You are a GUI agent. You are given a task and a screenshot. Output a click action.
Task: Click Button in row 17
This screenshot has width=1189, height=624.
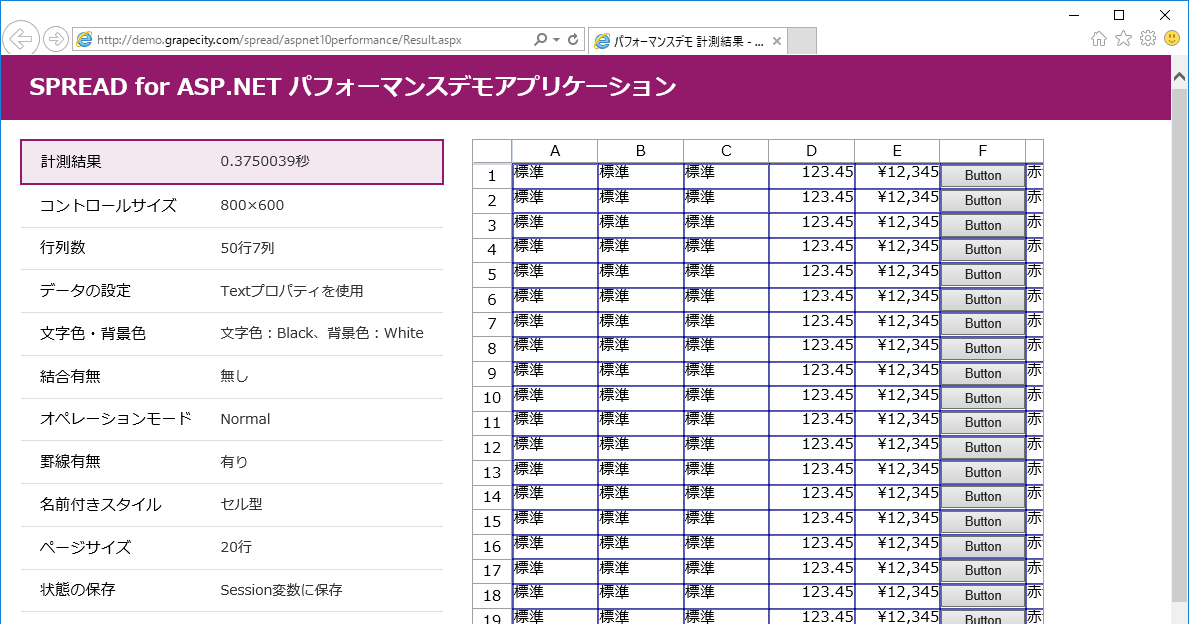pyautogui.click(x=983, y=571)
